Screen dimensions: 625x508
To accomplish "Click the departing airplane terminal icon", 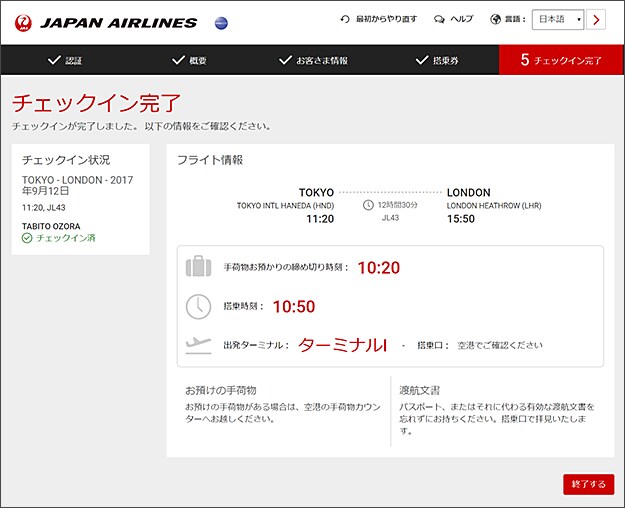I will pyautogui.click(x=199, y=345).
